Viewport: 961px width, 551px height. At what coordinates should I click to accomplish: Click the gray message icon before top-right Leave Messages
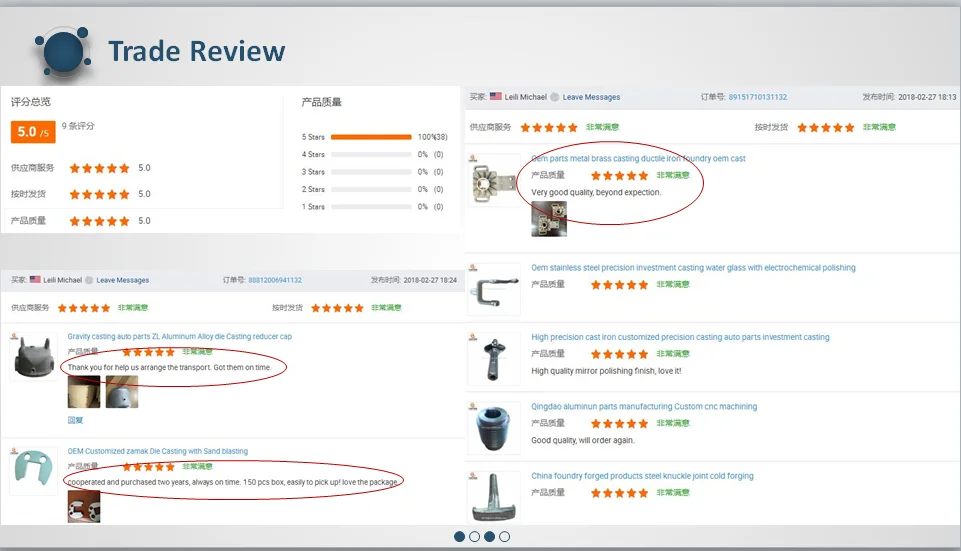pos(555,97)
